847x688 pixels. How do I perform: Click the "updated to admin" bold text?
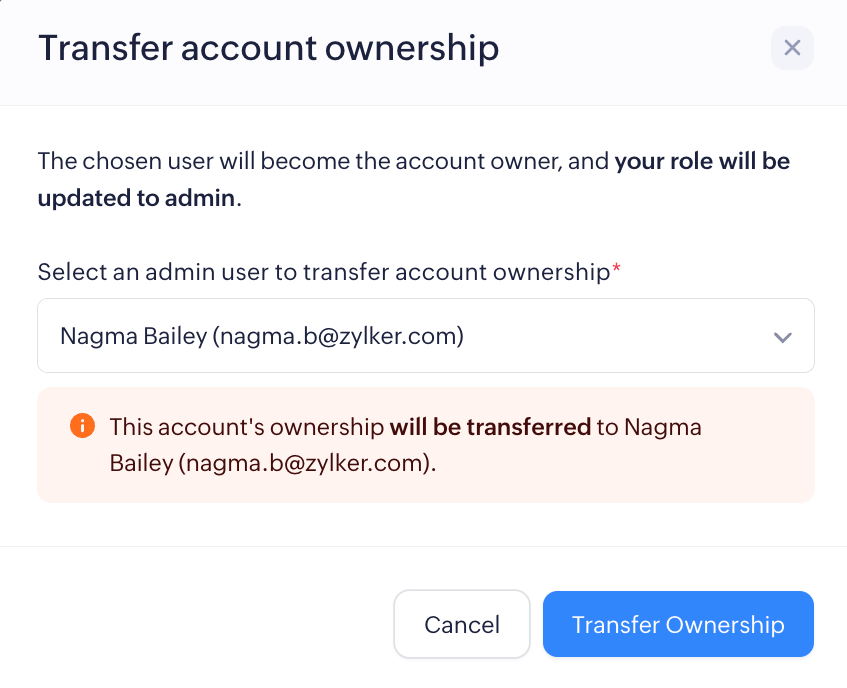[138, 197]
